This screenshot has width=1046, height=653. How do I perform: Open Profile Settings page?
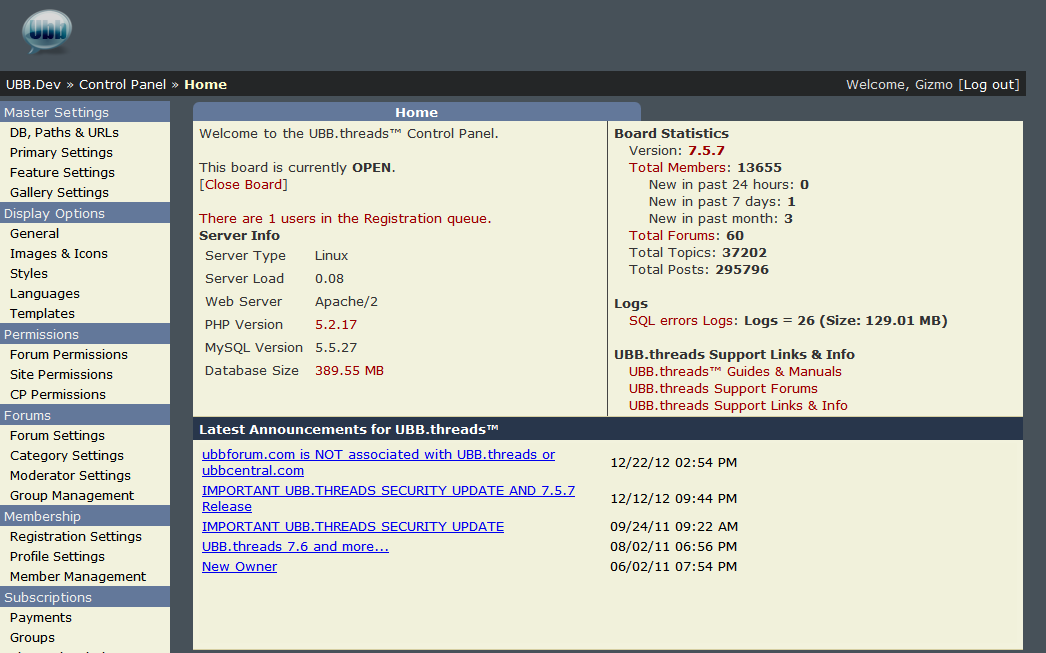point(57,556)
